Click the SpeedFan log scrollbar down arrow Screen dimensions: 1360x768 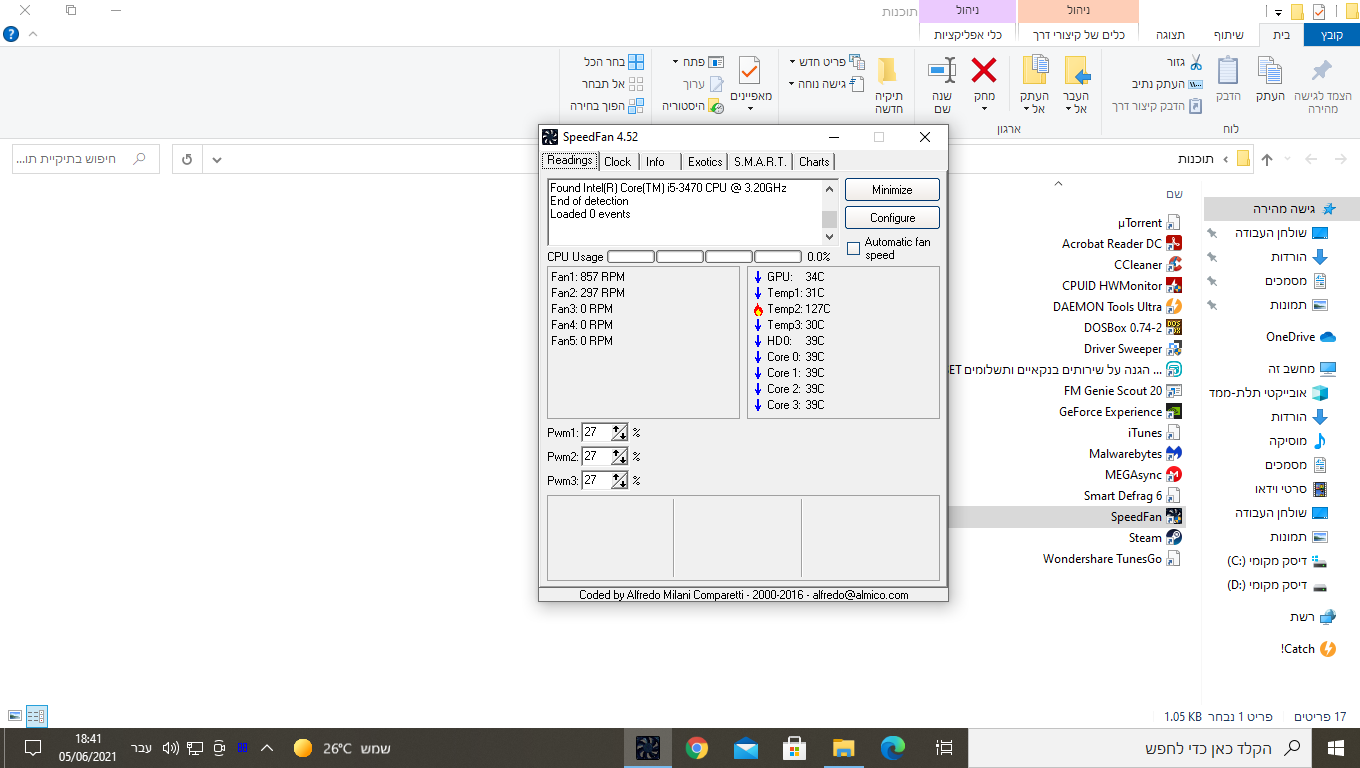coord(829,237)
